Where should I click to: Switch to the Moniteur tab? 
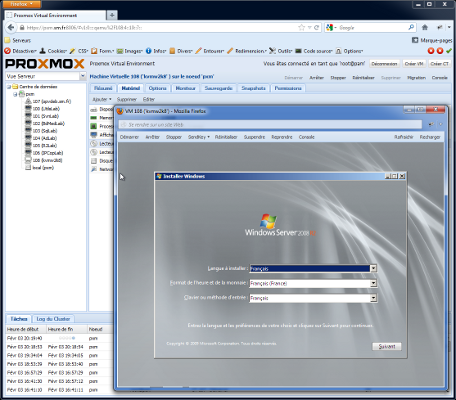(185, 88)
